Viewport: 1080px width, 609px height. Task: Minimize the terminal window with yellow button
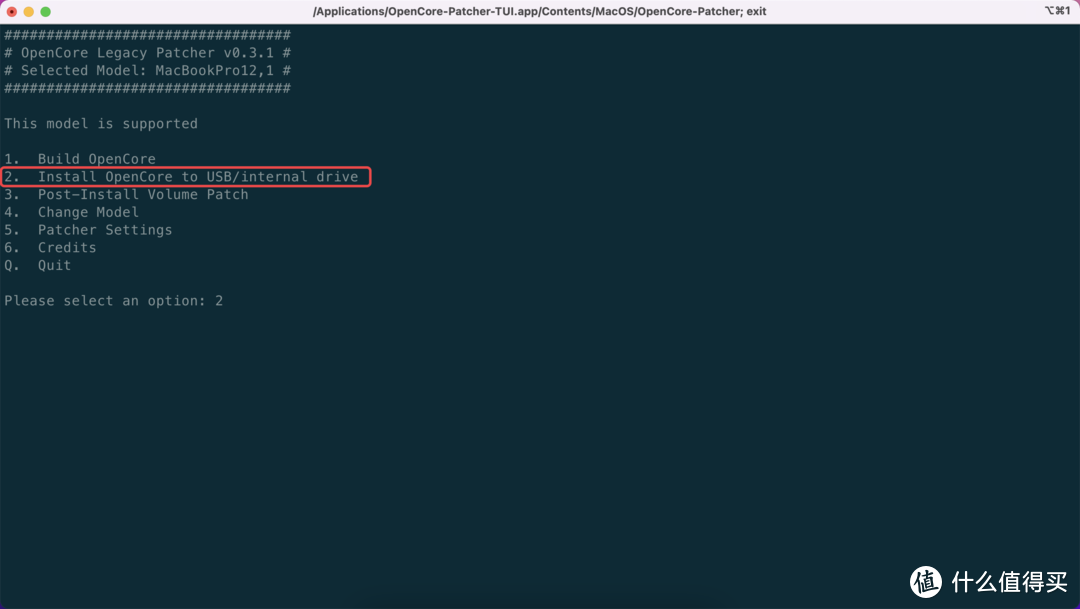click(28, 12)
